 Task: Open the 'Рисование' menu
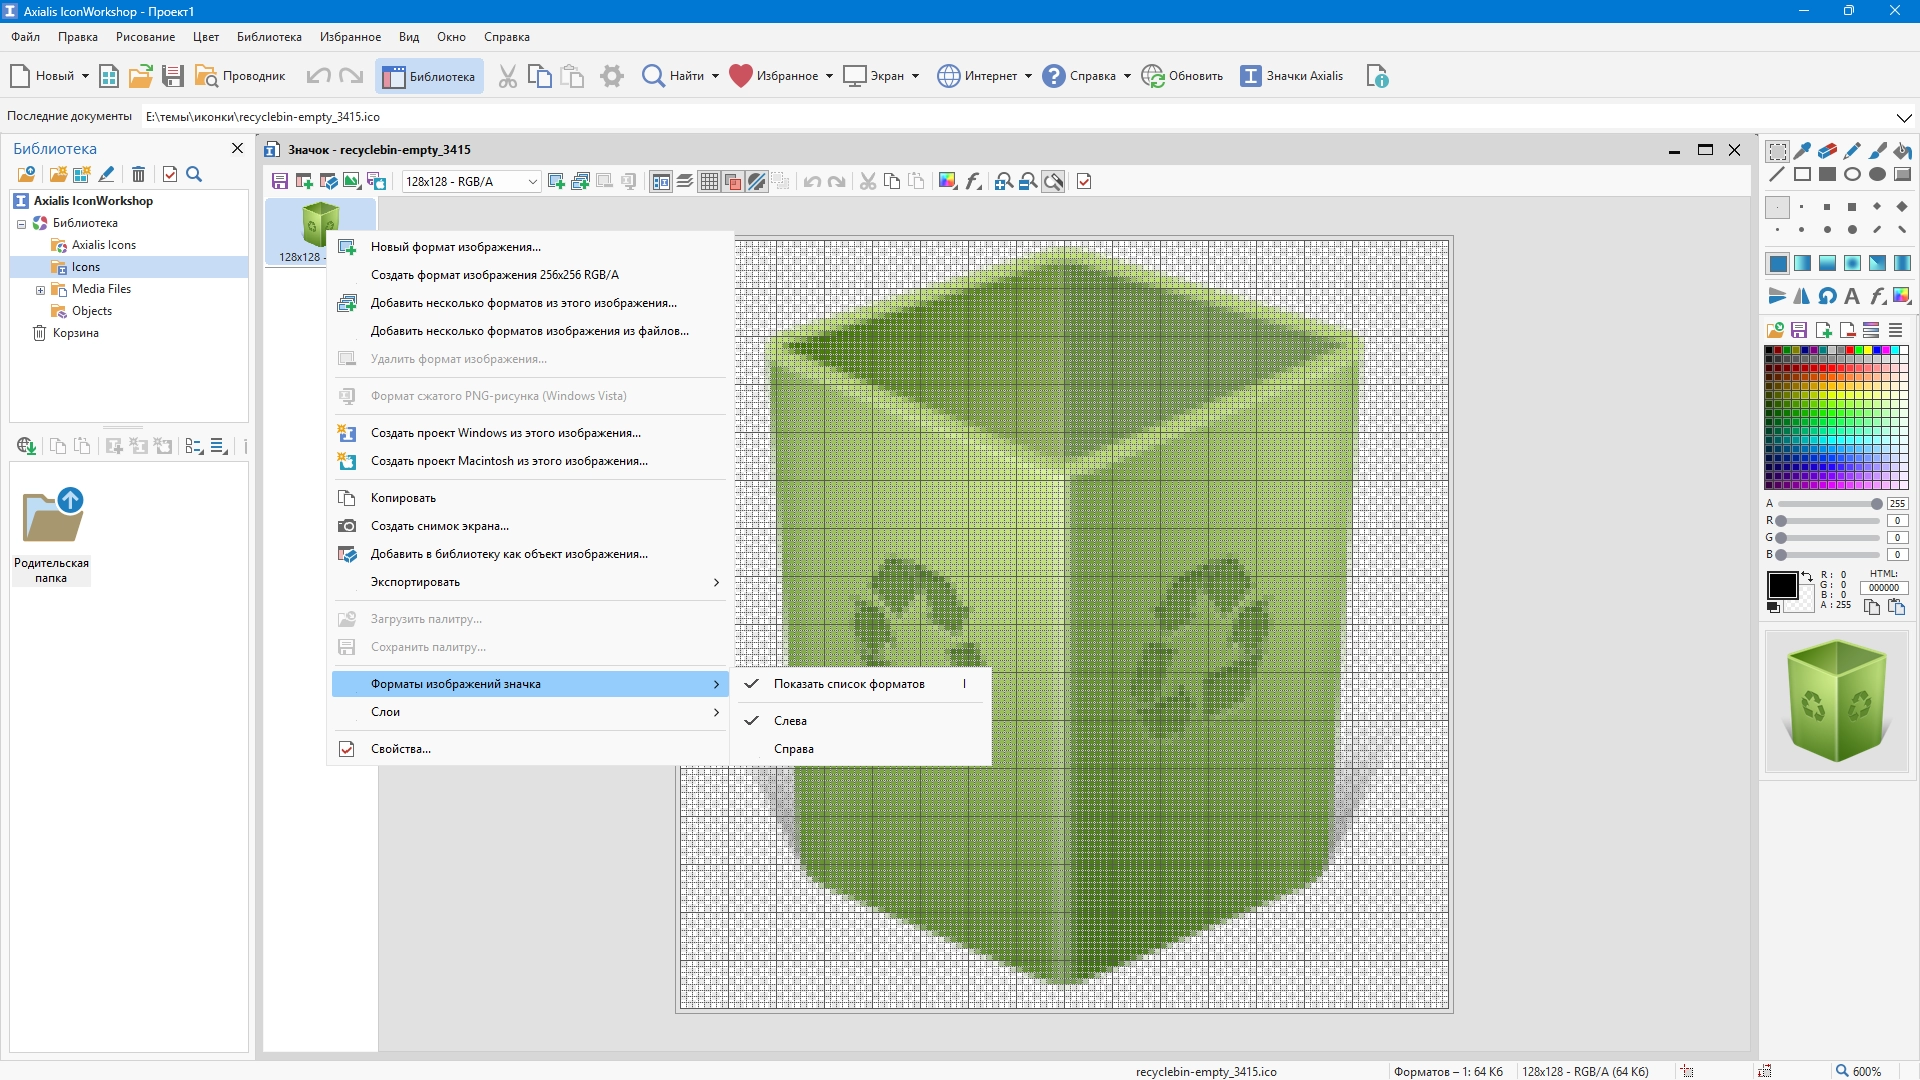coord(145,37)
